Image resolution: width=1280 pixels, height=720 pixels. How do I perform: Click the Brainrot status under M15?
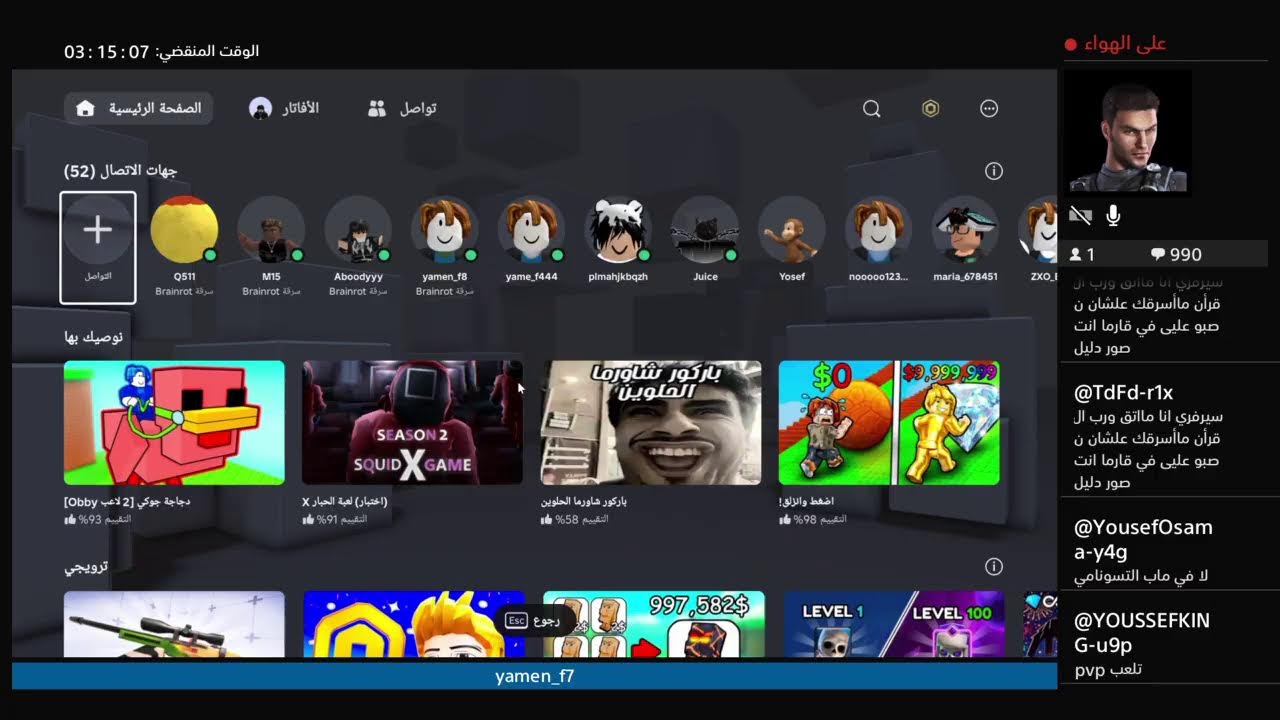coord(271,291)
